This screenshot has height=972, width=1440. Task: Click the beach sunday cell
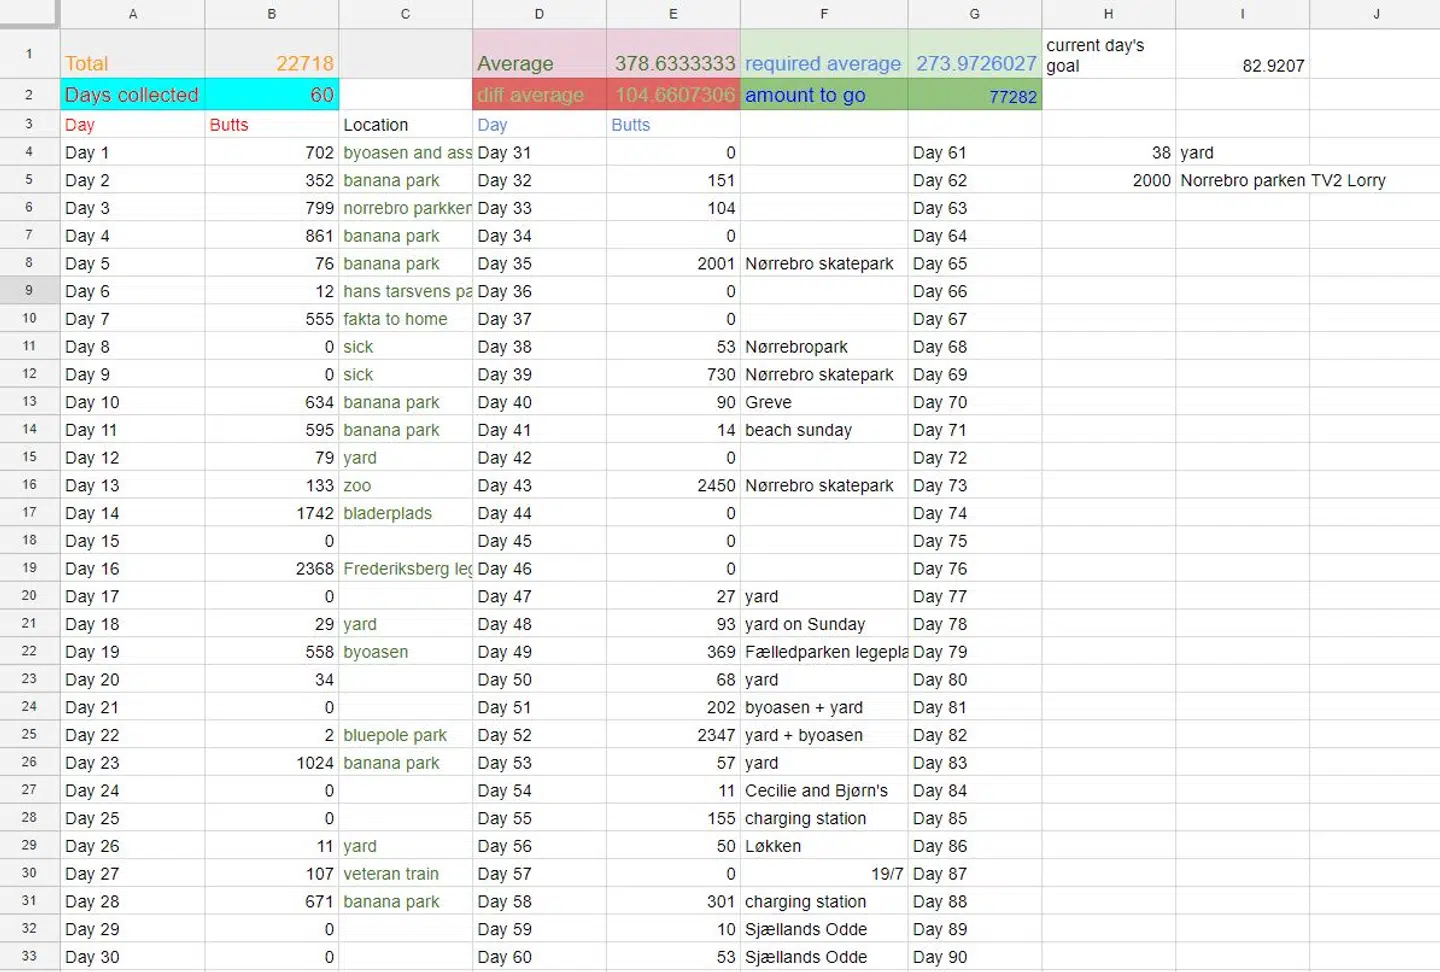click(823, 430)
